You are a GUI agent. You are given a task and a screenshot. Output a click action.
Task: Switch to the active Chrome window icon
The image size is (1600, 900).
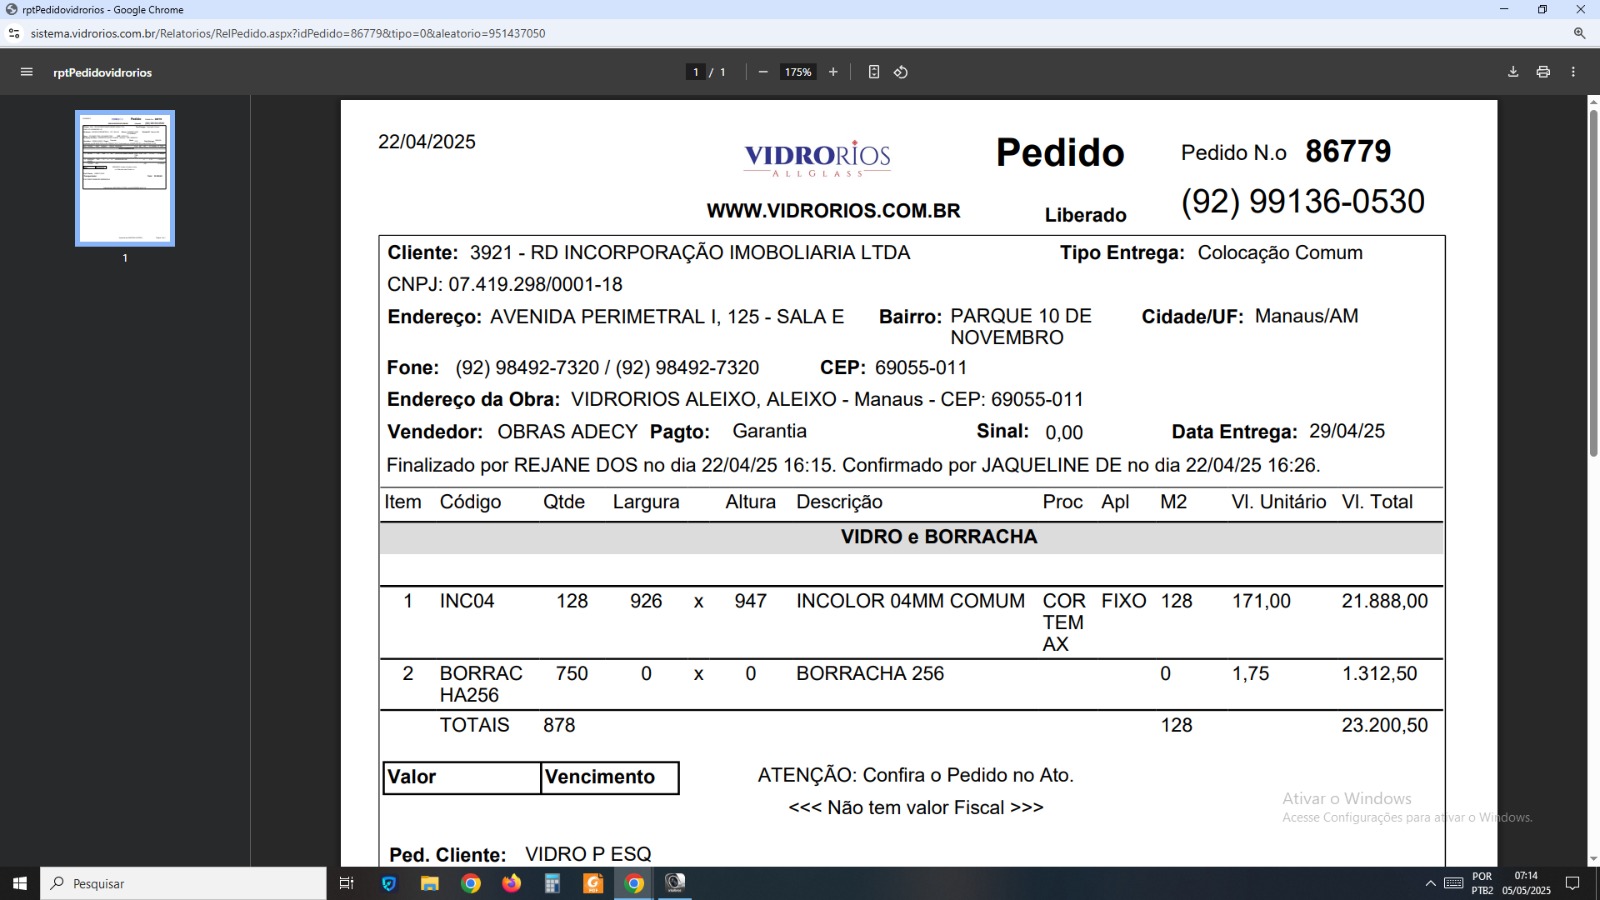tap(634, 883)
